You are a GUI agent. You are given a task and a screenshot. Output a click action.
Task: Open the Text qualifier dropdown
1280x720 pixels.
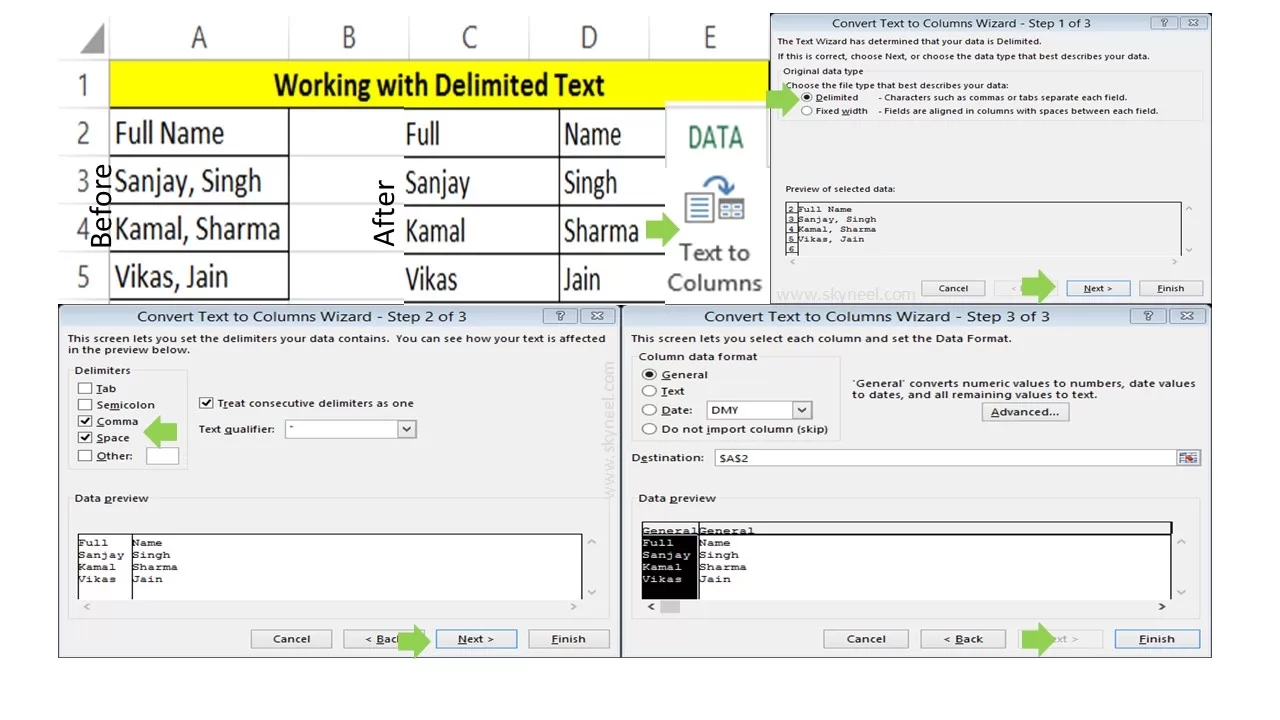point(406,429)
